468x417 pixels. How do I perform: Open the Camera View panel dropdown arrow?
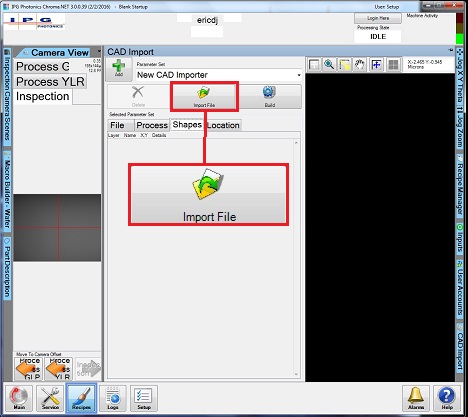pyautogui.click(x=99, y=52)
